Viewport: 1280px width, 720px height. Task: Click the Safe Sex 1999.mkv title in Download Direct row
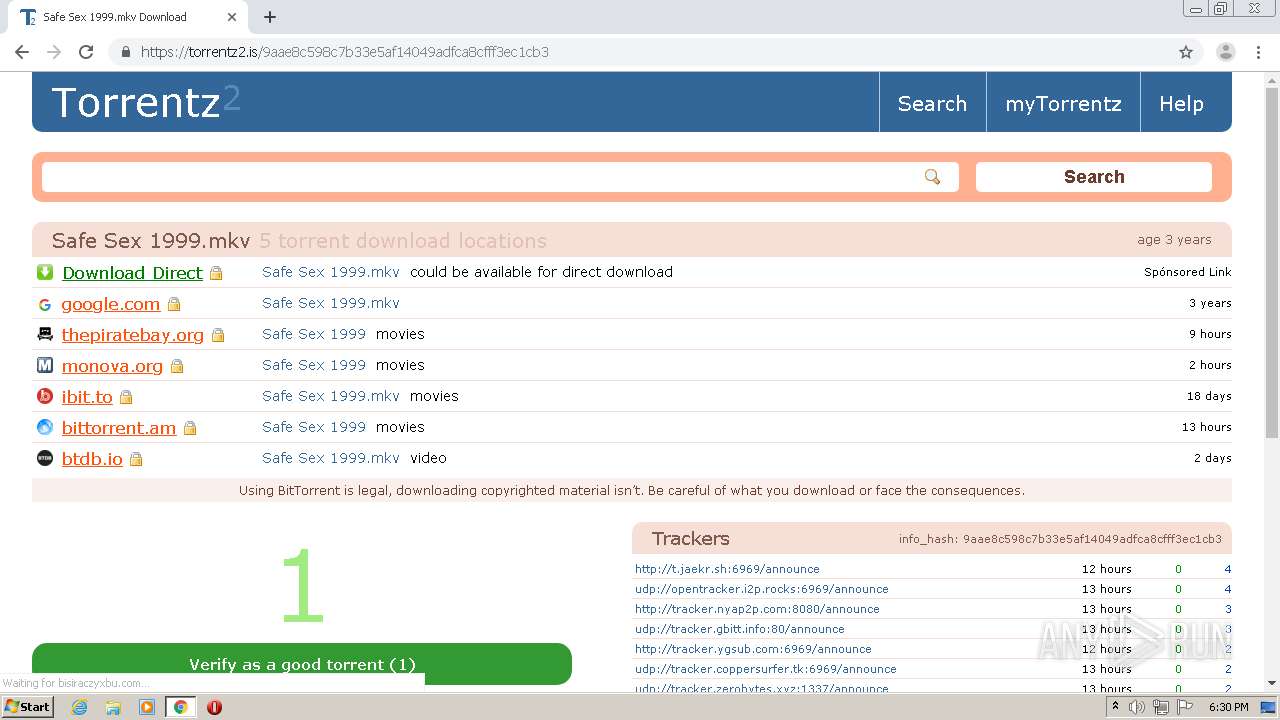(x=331, y=272)
